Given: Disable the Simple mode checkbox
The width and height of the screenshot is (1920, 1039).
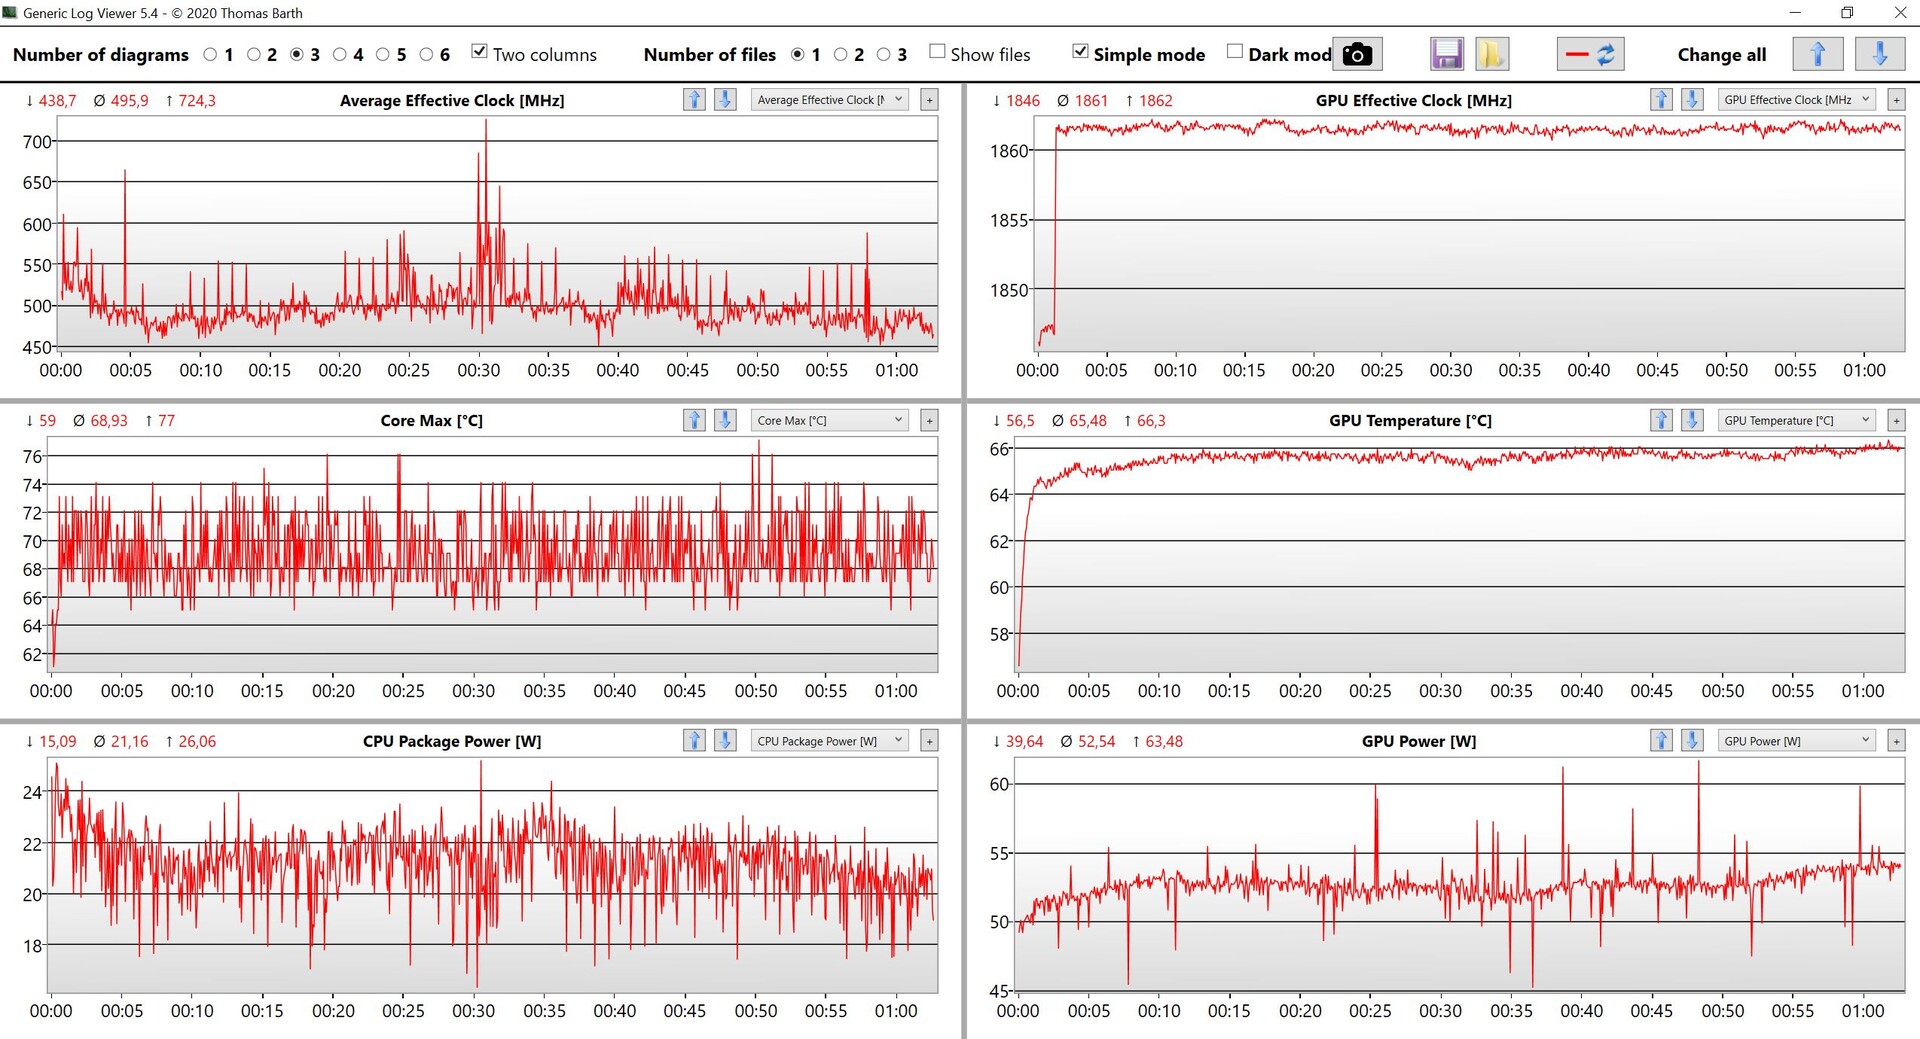Looking at the screenshot, I should [1080, 52].
